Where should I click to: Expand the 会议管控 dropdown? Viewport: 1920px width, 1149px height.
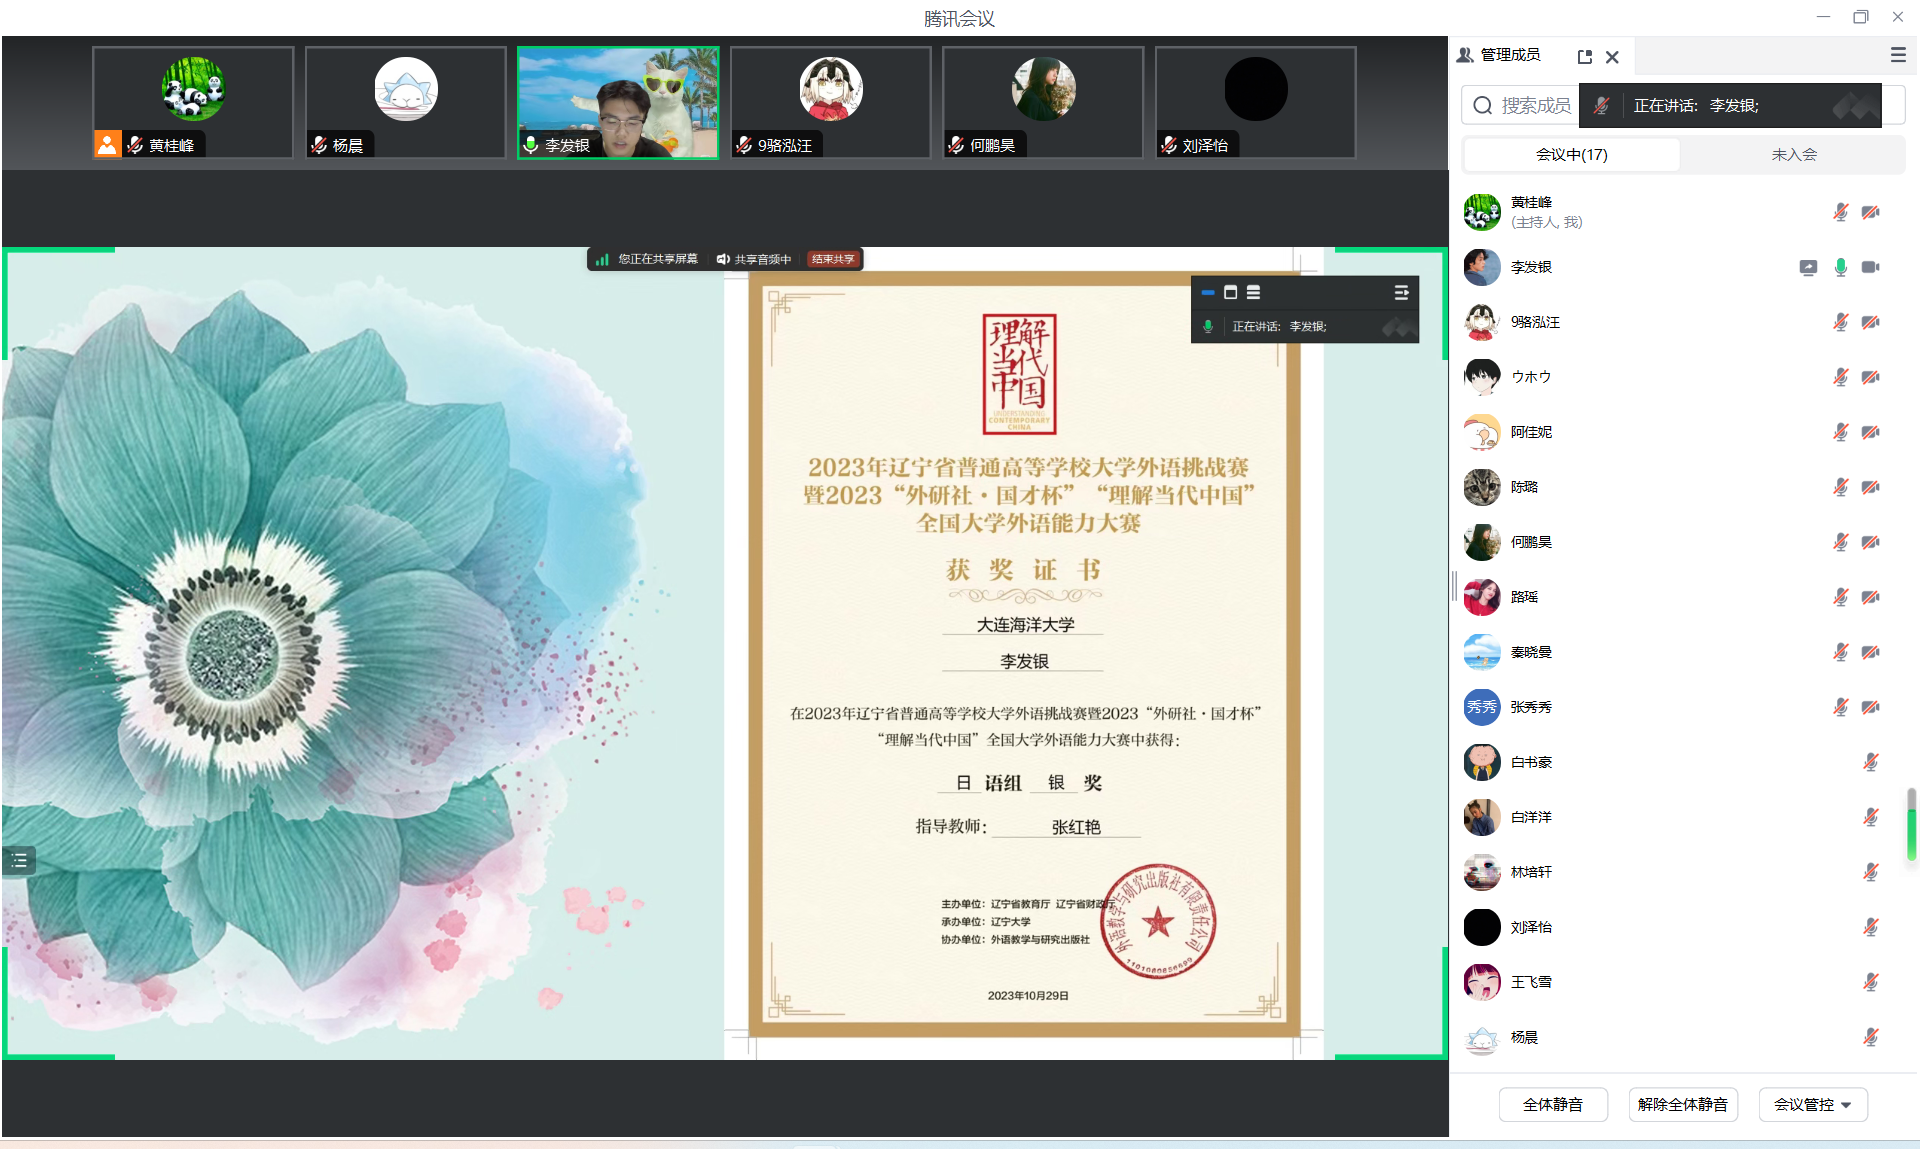[1812, 1104]
